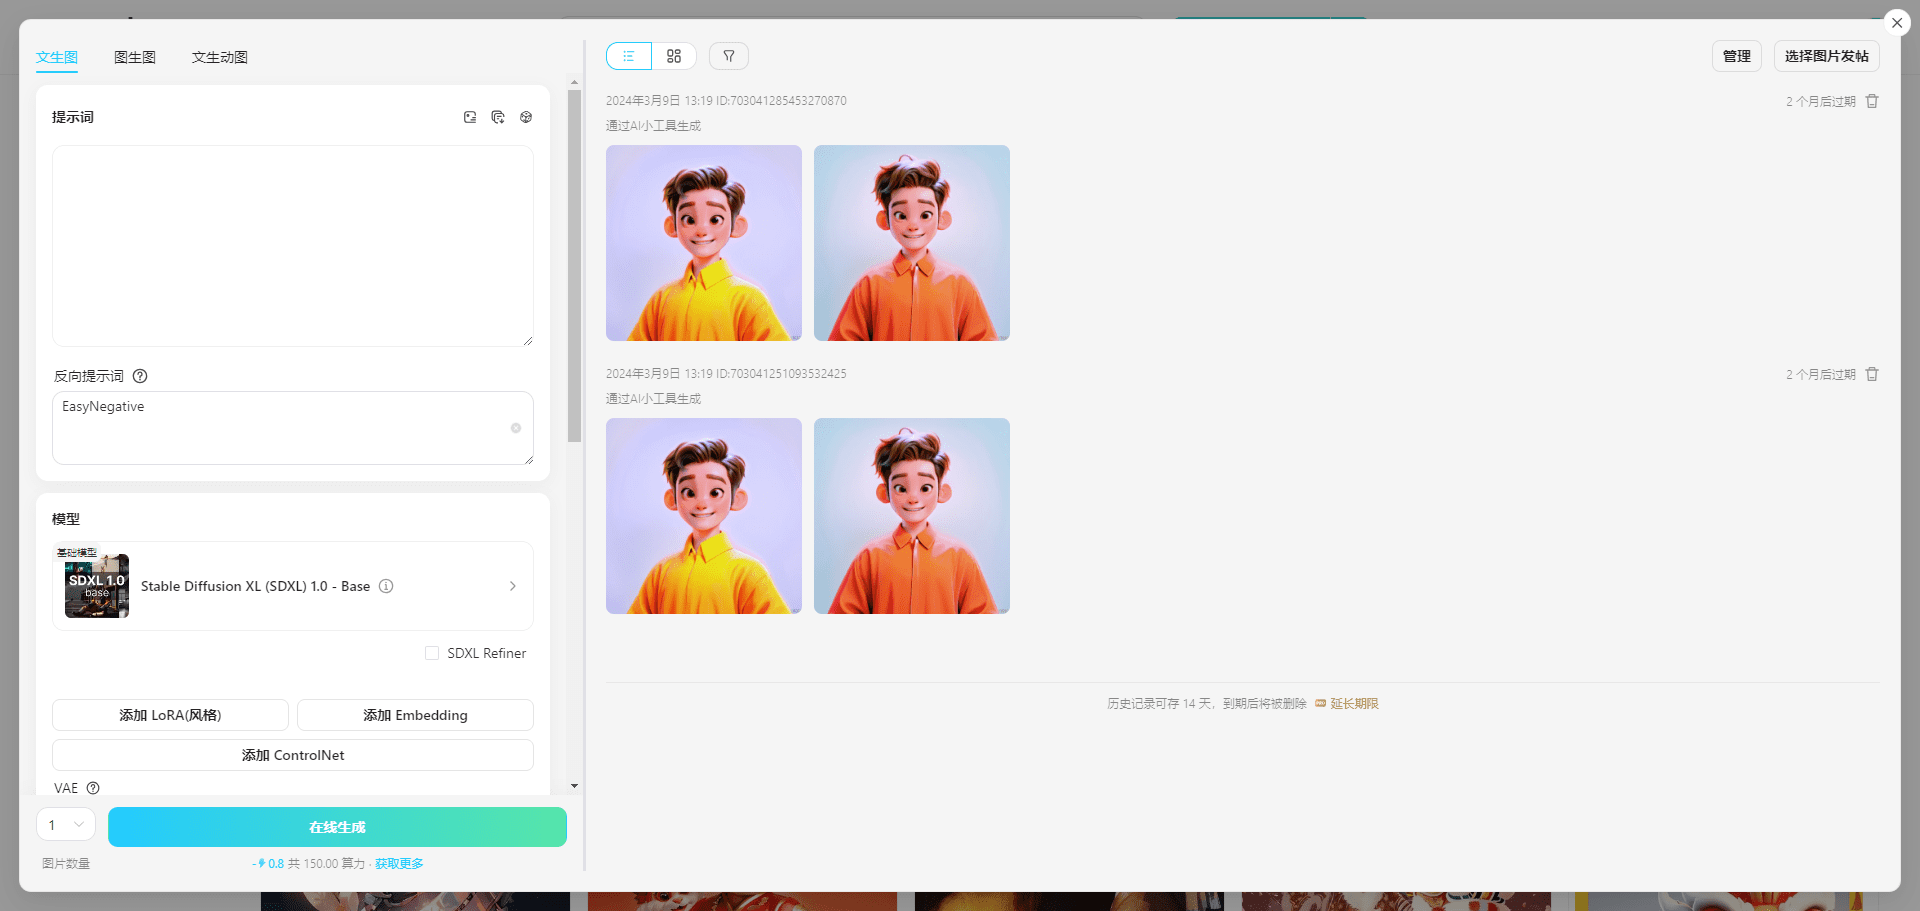Focus the prompt text area
The image size is (1920, 911).
[293, 246]
